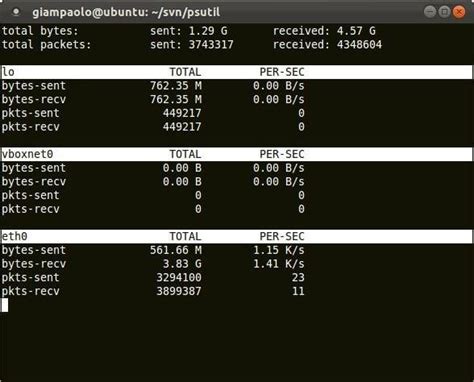Select the 'total packets:' label
474x382 pixels.
[46, 45]
